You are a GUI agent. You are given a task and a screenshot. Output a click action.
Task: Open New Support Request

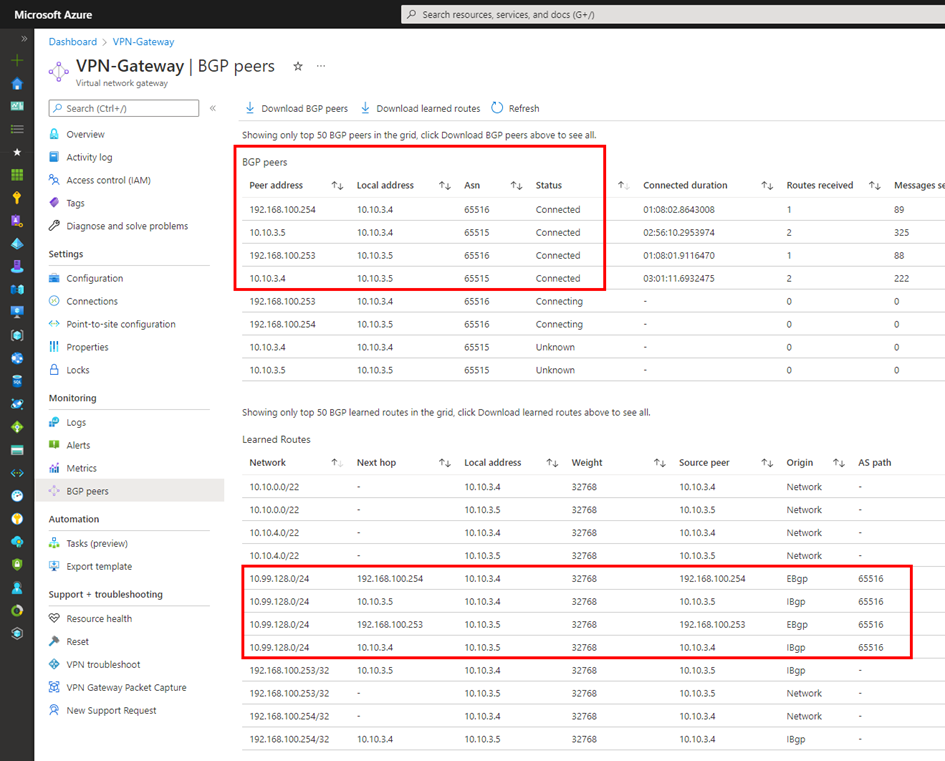tap(111, 710)
